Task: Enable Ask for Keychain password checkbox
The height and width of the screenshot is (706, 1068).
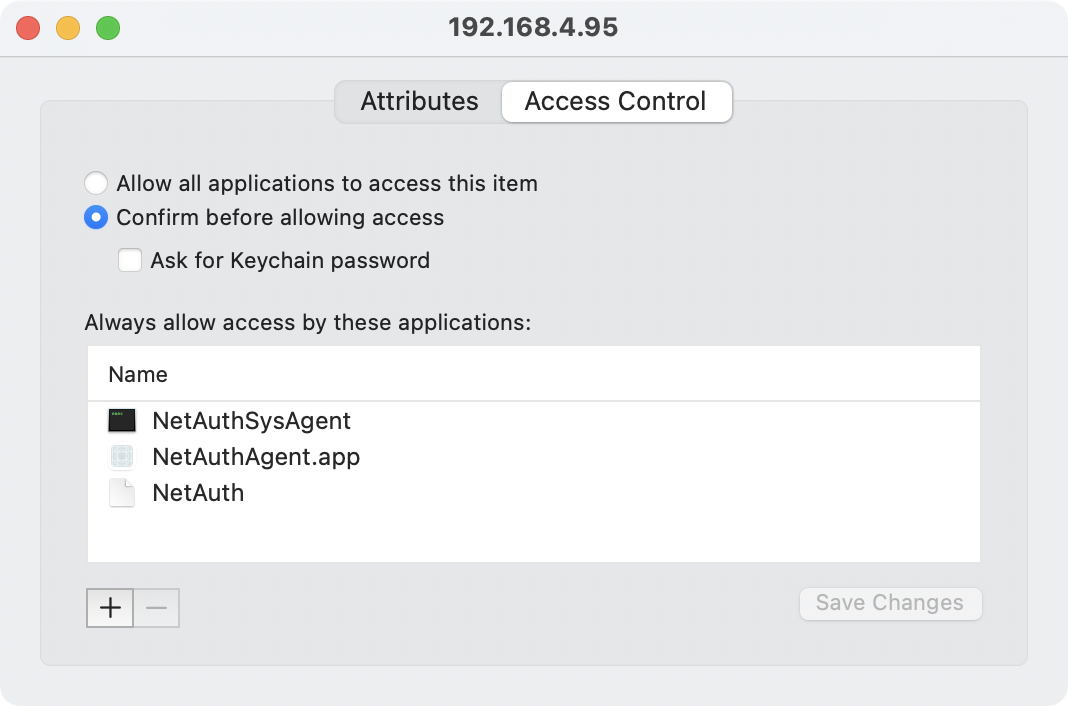Action: pos(130,261)
